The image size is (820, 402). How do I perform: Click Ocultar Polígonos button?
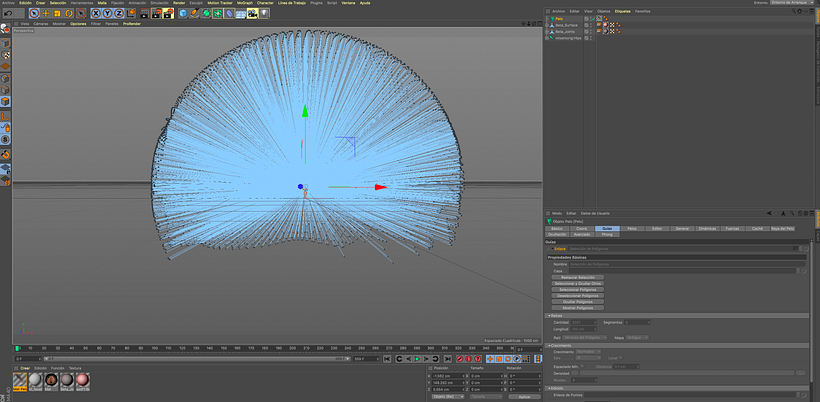[x=578, y=302]
